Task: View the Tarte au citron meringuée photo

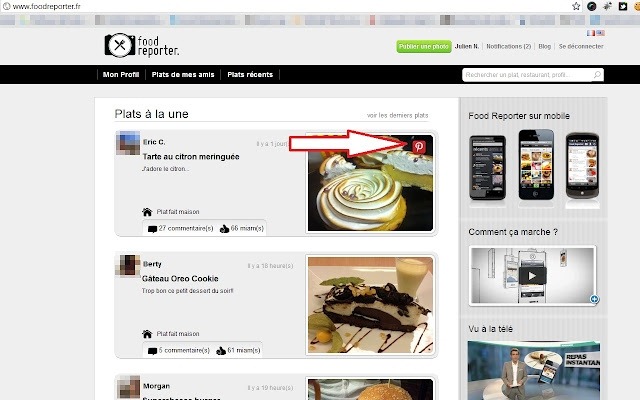Action: click(371, 183)
